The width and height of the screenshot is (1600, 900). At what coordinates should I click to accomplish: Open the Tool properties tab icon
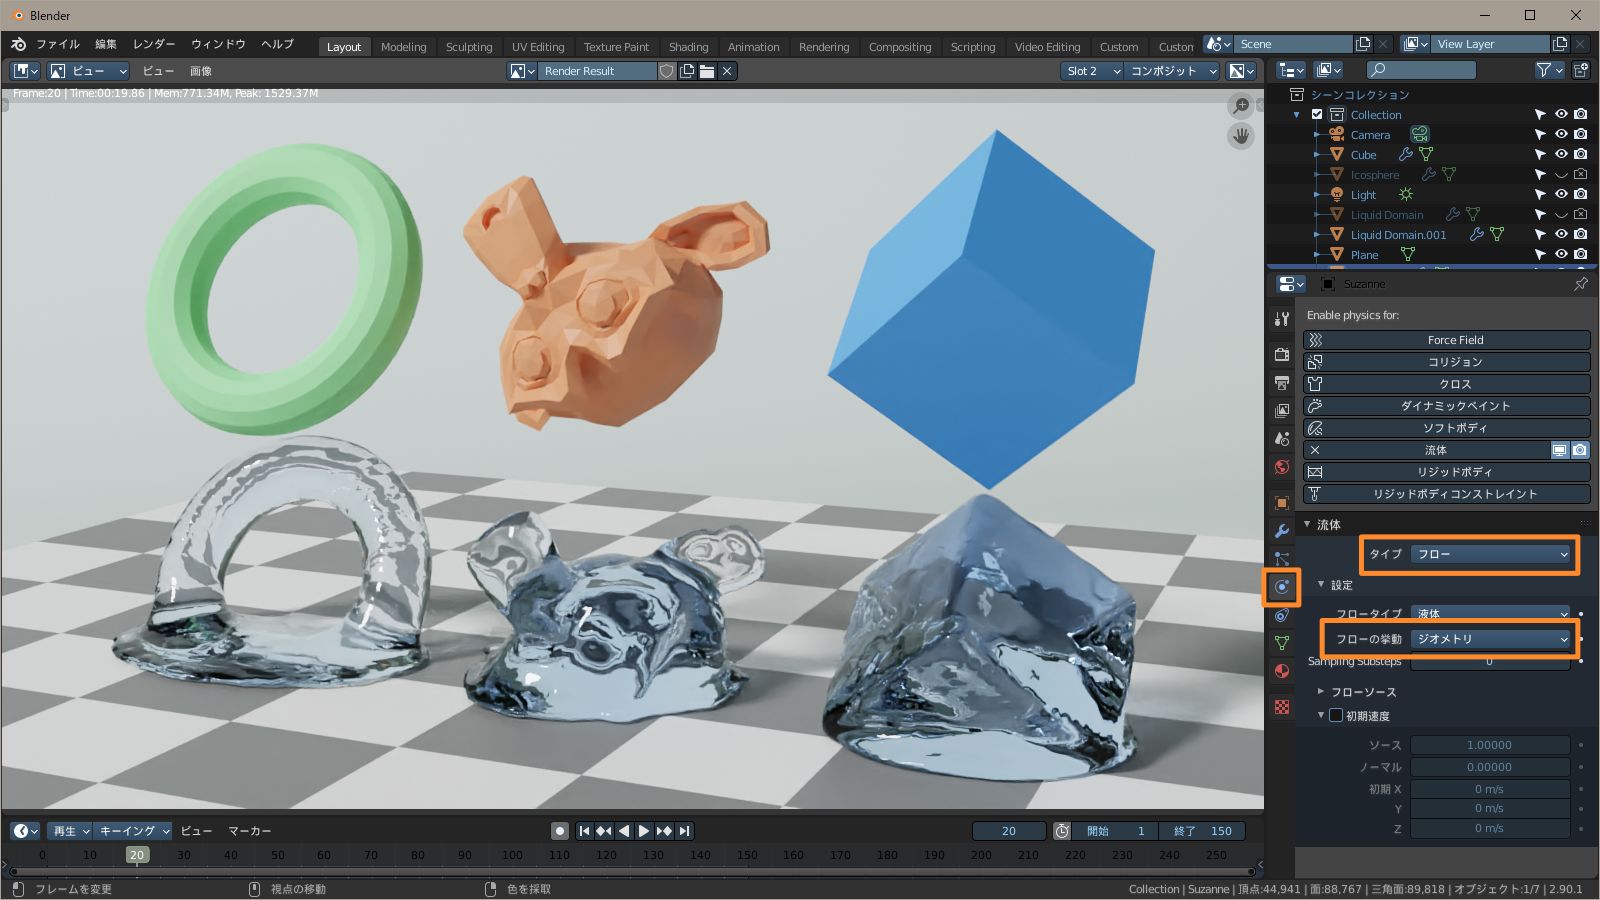(1282, 319)
